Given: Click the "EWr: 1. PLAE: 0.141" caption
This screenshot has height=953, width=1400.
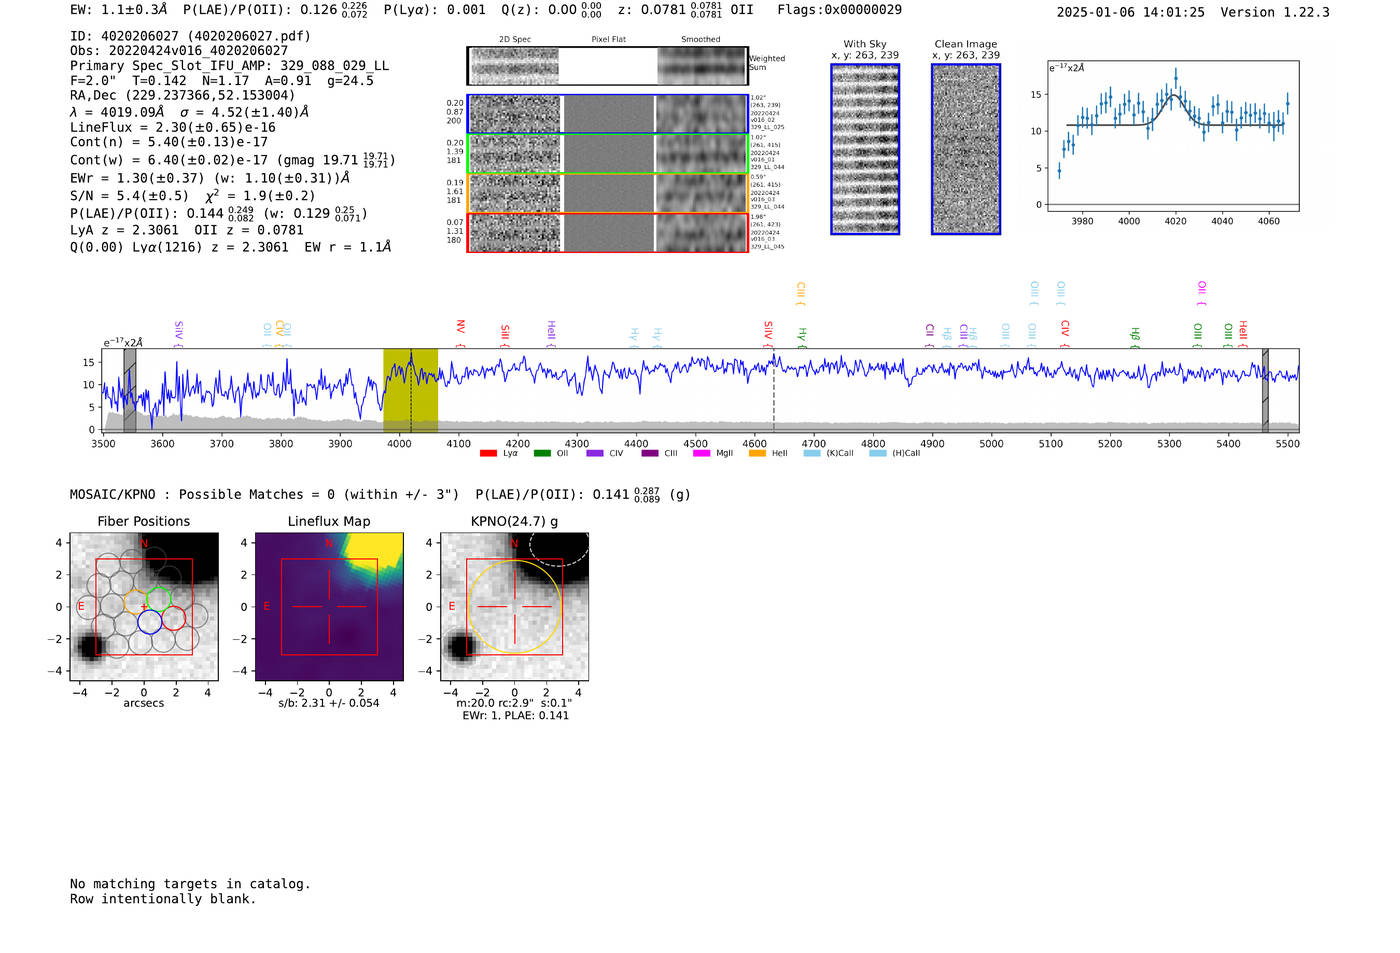Looking at the screenshot, I should click(x=515, y=716).
